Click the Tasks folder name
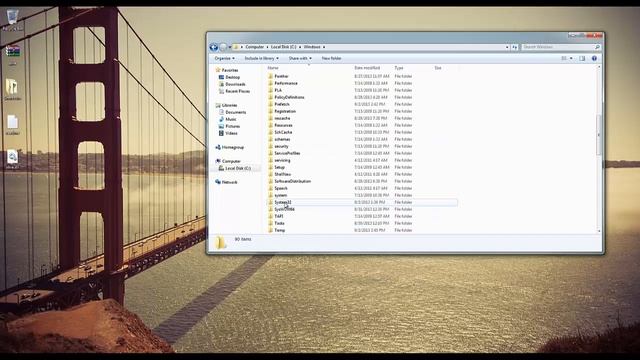This screenshot has height=360, width=640. (280, 223)
